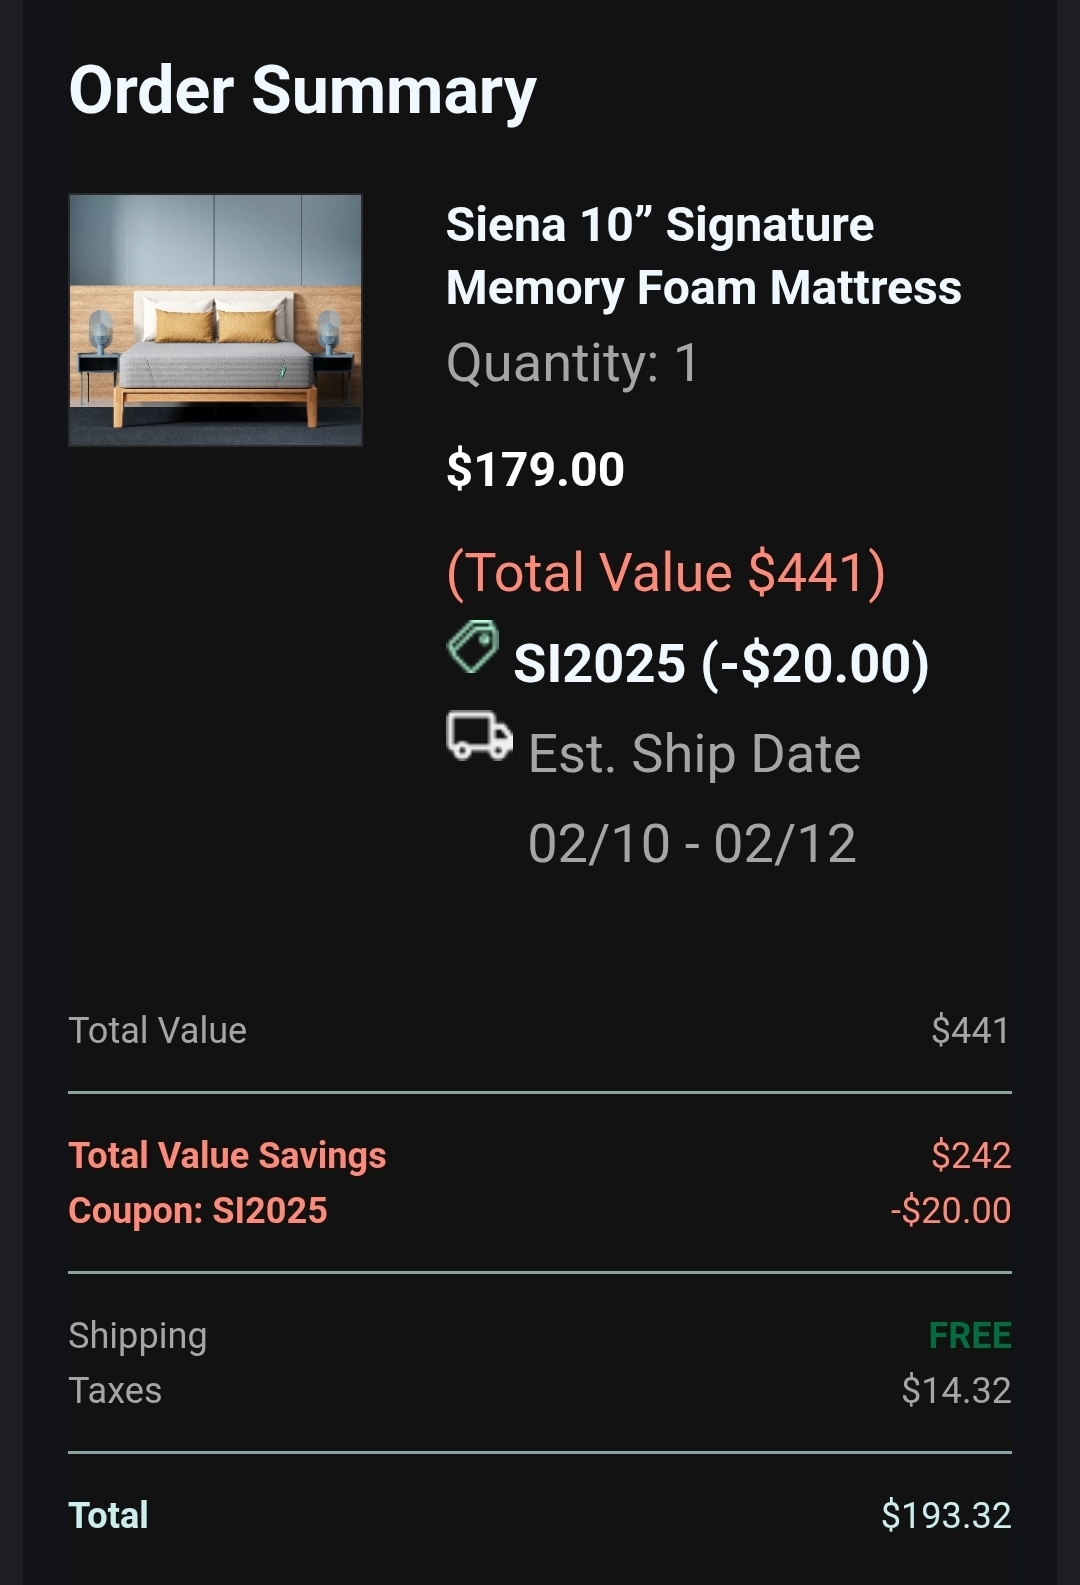Click the Total Value row label
The image size is (1080, 1585).
[x=157, y=1030]
